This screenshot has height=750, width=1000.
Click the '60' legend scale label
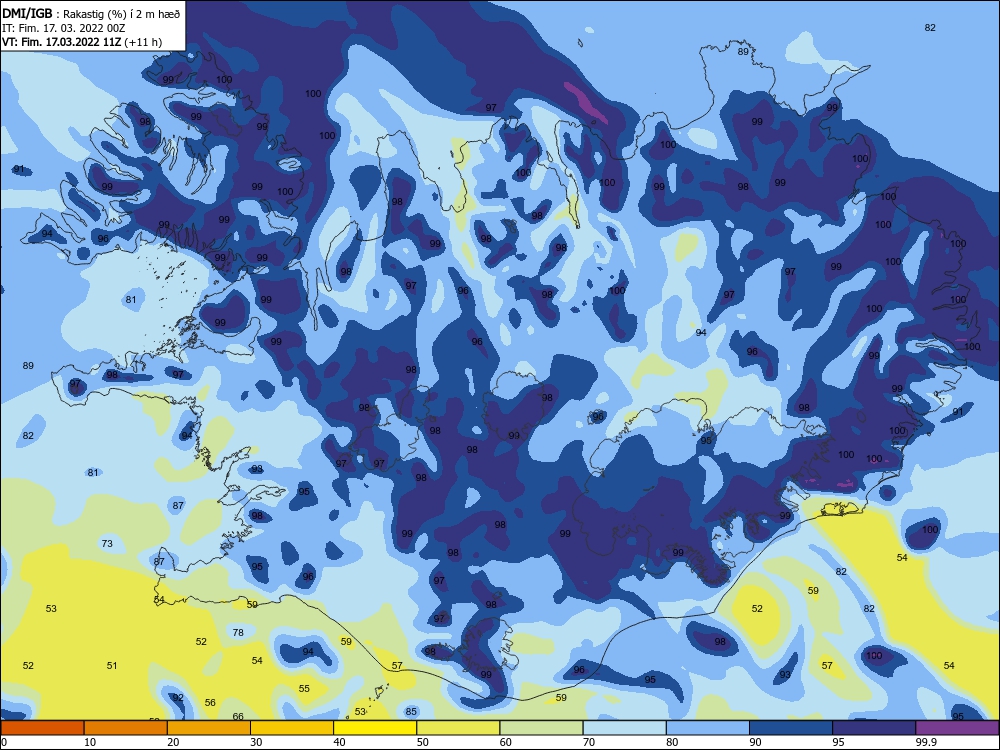(506, 742)
